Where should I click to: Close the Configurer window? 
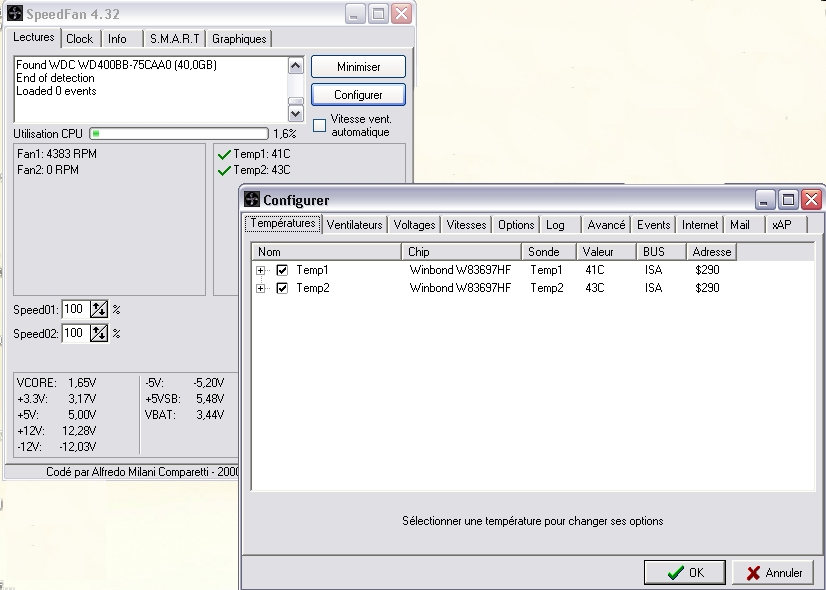coord(811,200)
